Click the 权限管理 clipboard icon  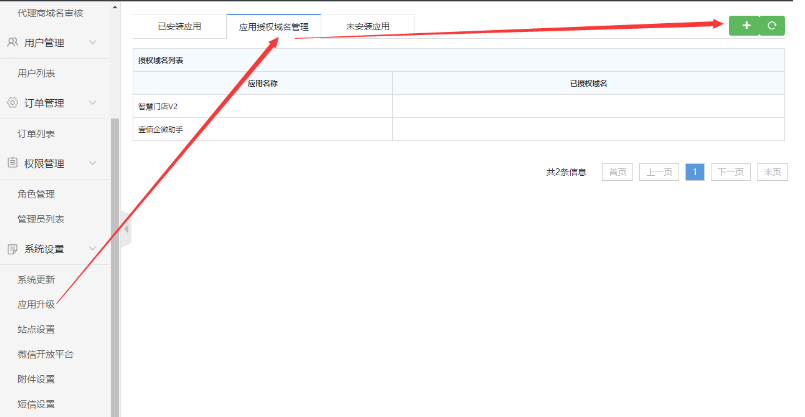tap(13, 163)
